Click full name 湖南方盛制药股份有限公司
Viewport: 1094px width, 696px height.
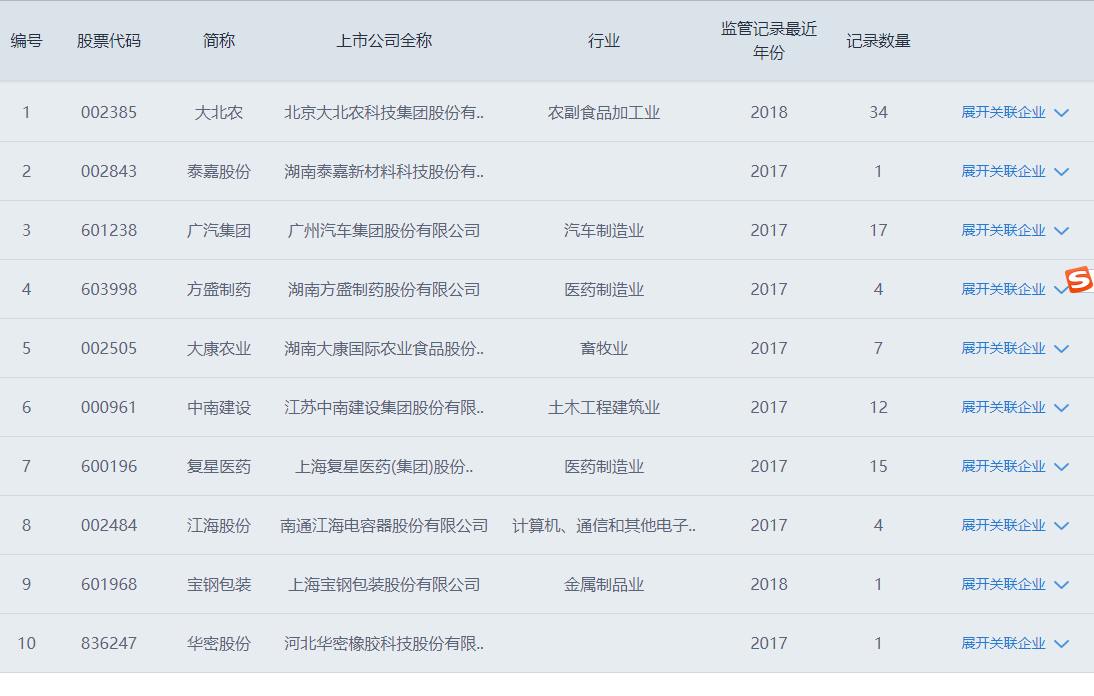point(384,289)
